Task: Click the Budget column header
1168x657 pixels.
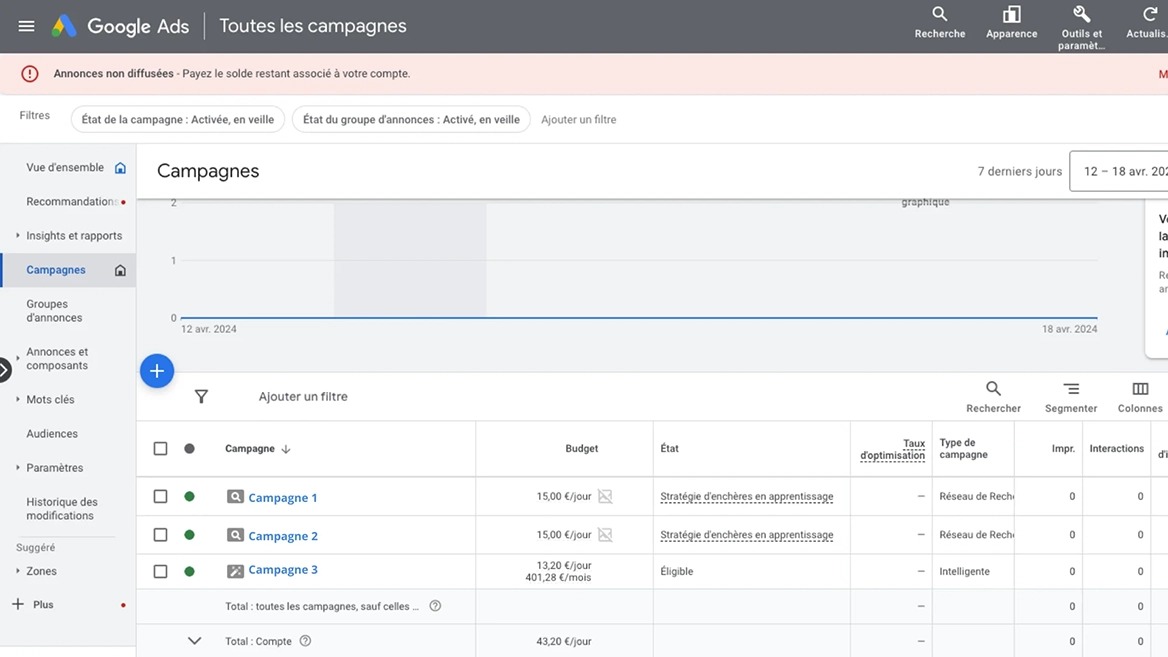Action: coord(582,448)
